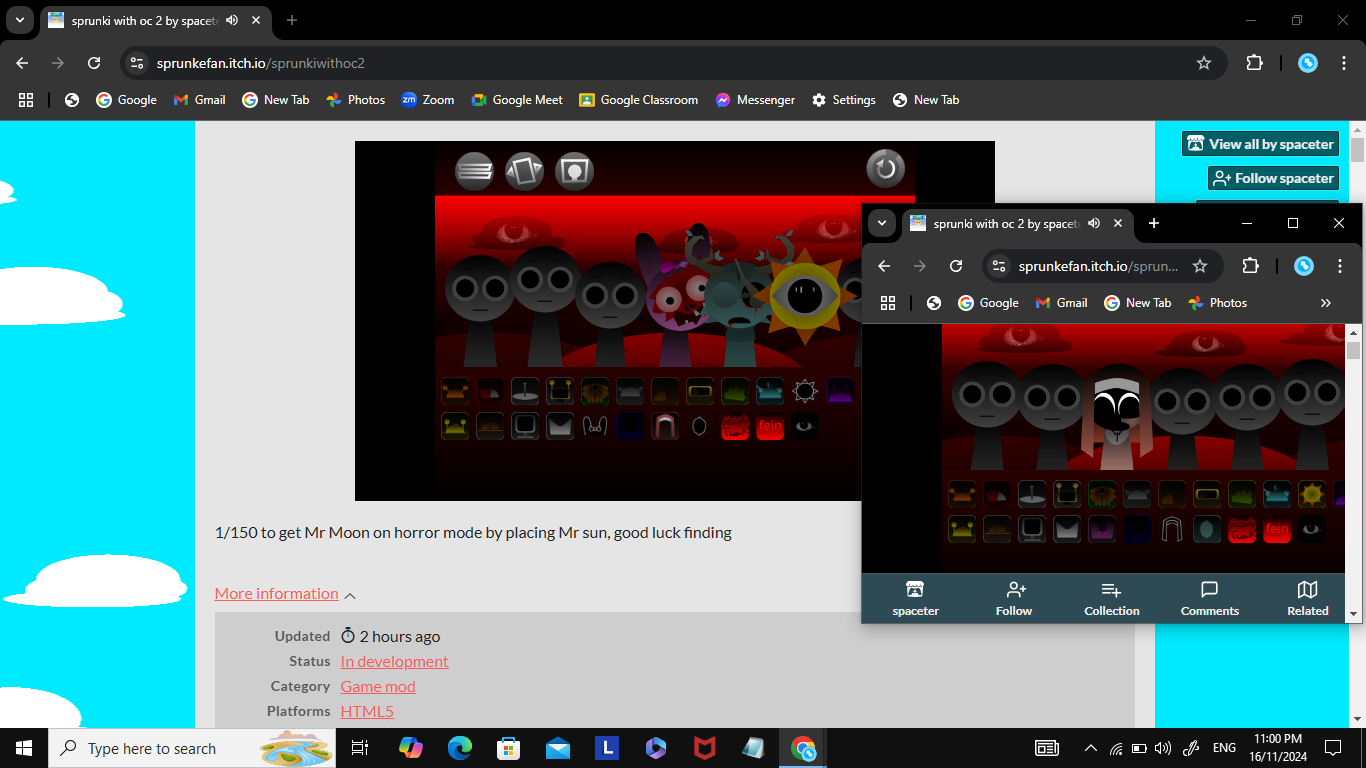Open the Chrome three-dot menu in small window
Screen dimensions: 1366x768
1340,266
